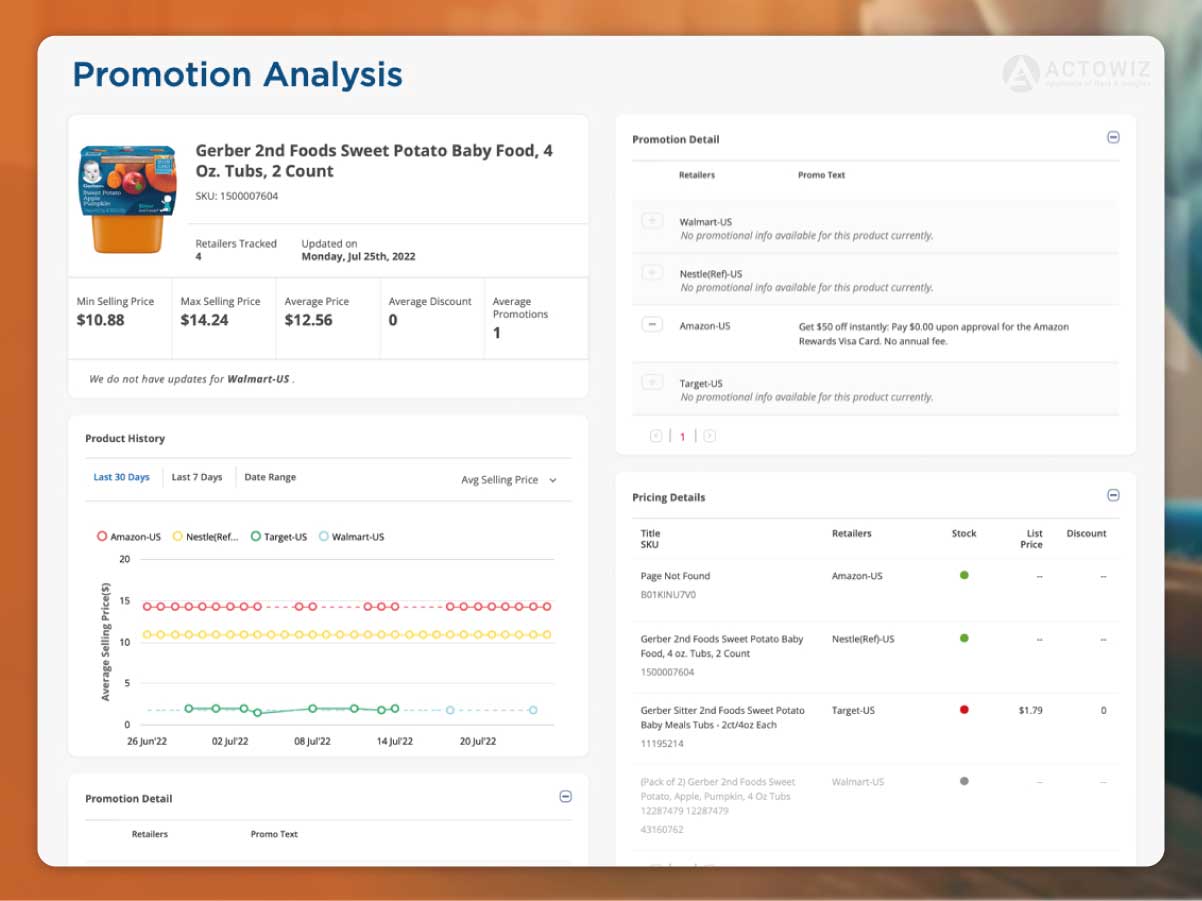Screen dimensions: 1202x901
Task: Collapse the top-right Promotion Detail panel
Action: [1113, 138]
